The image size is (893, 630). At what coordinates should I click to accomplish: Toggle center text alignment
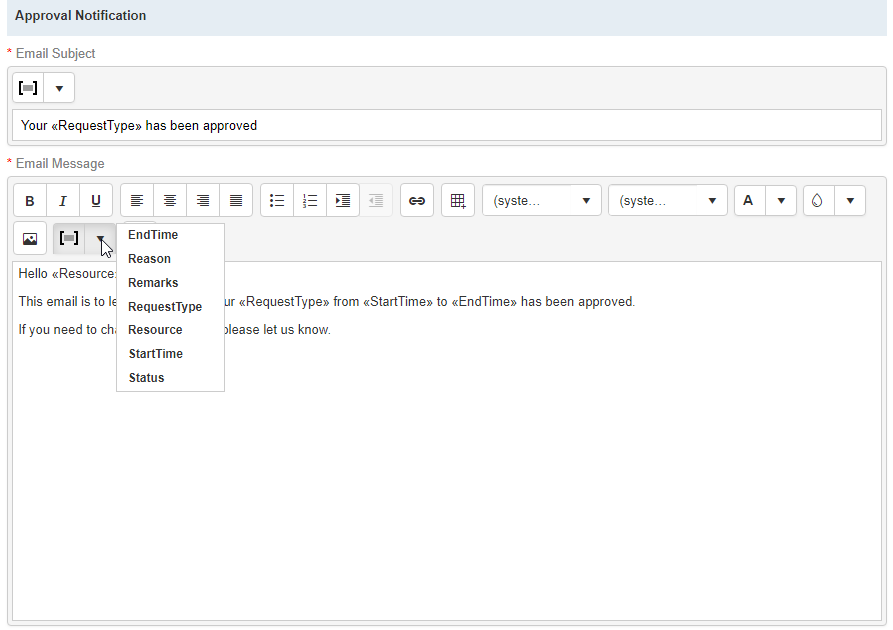170,200
